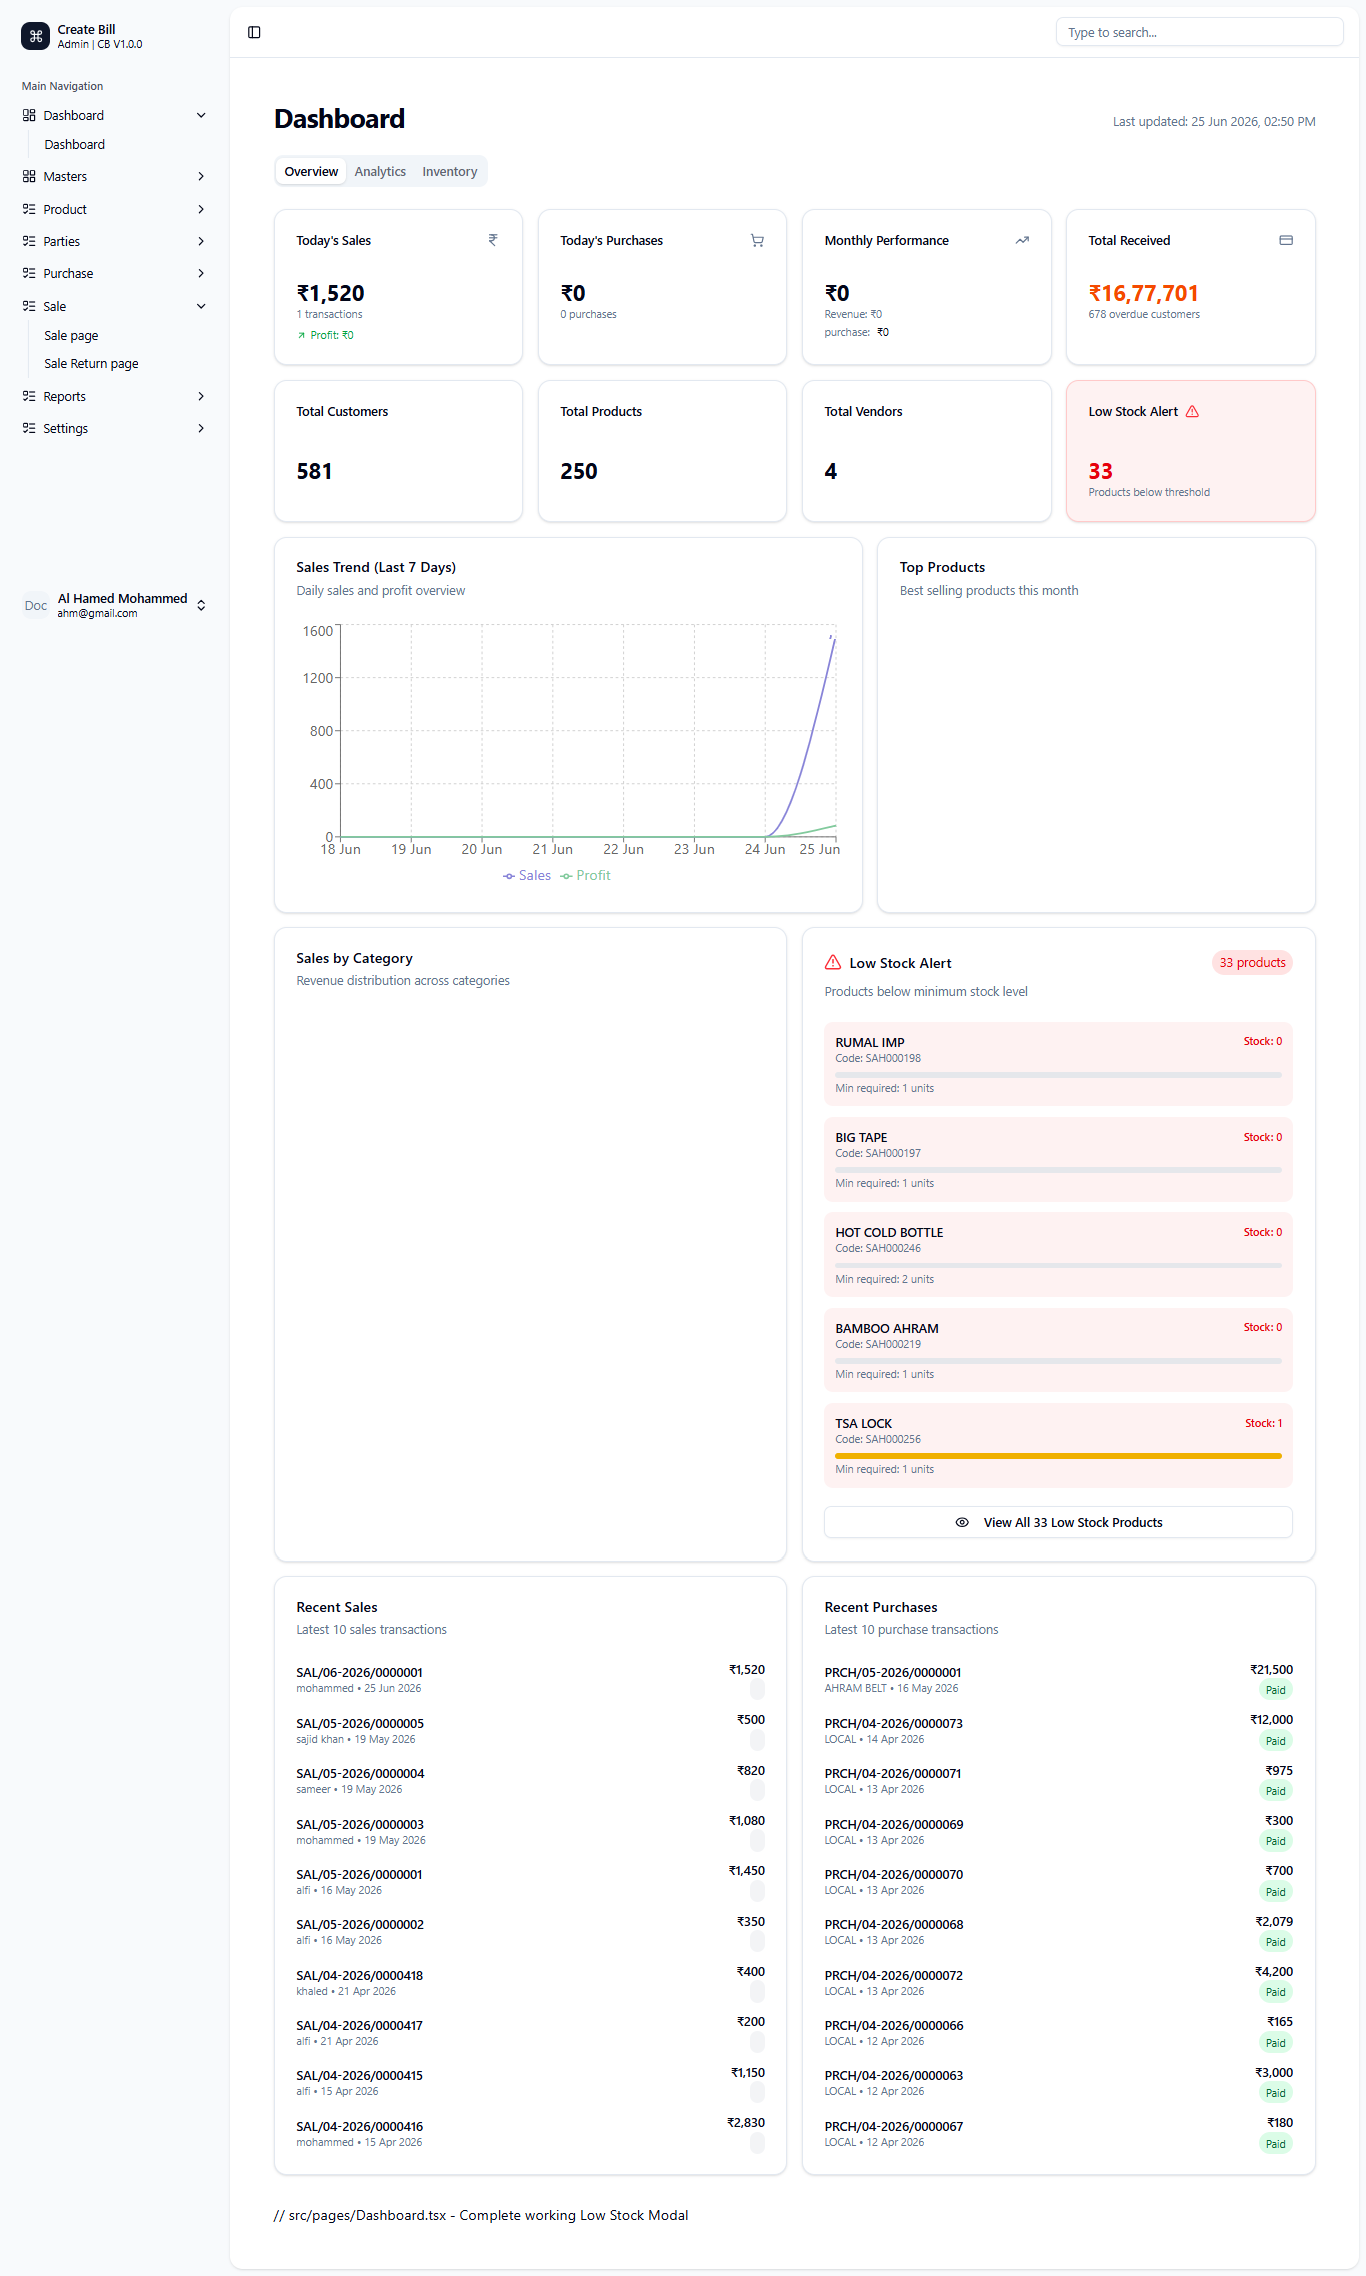Switch to the Overview tab

pos(311,171)
